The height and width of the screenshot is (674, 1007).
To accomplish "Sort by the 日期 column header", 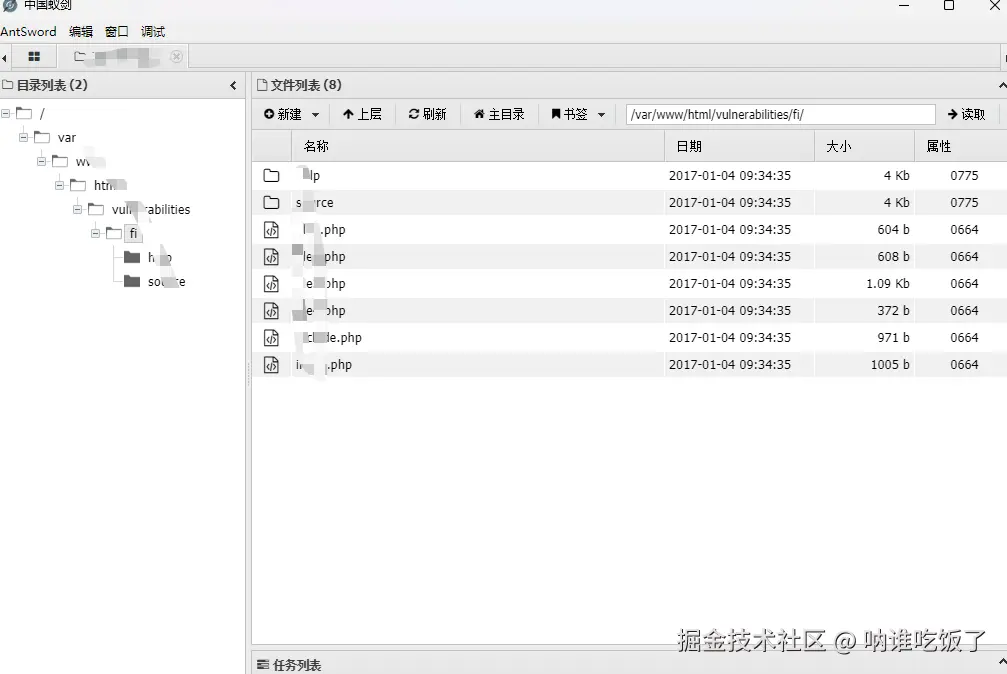I will coord(739,146).
